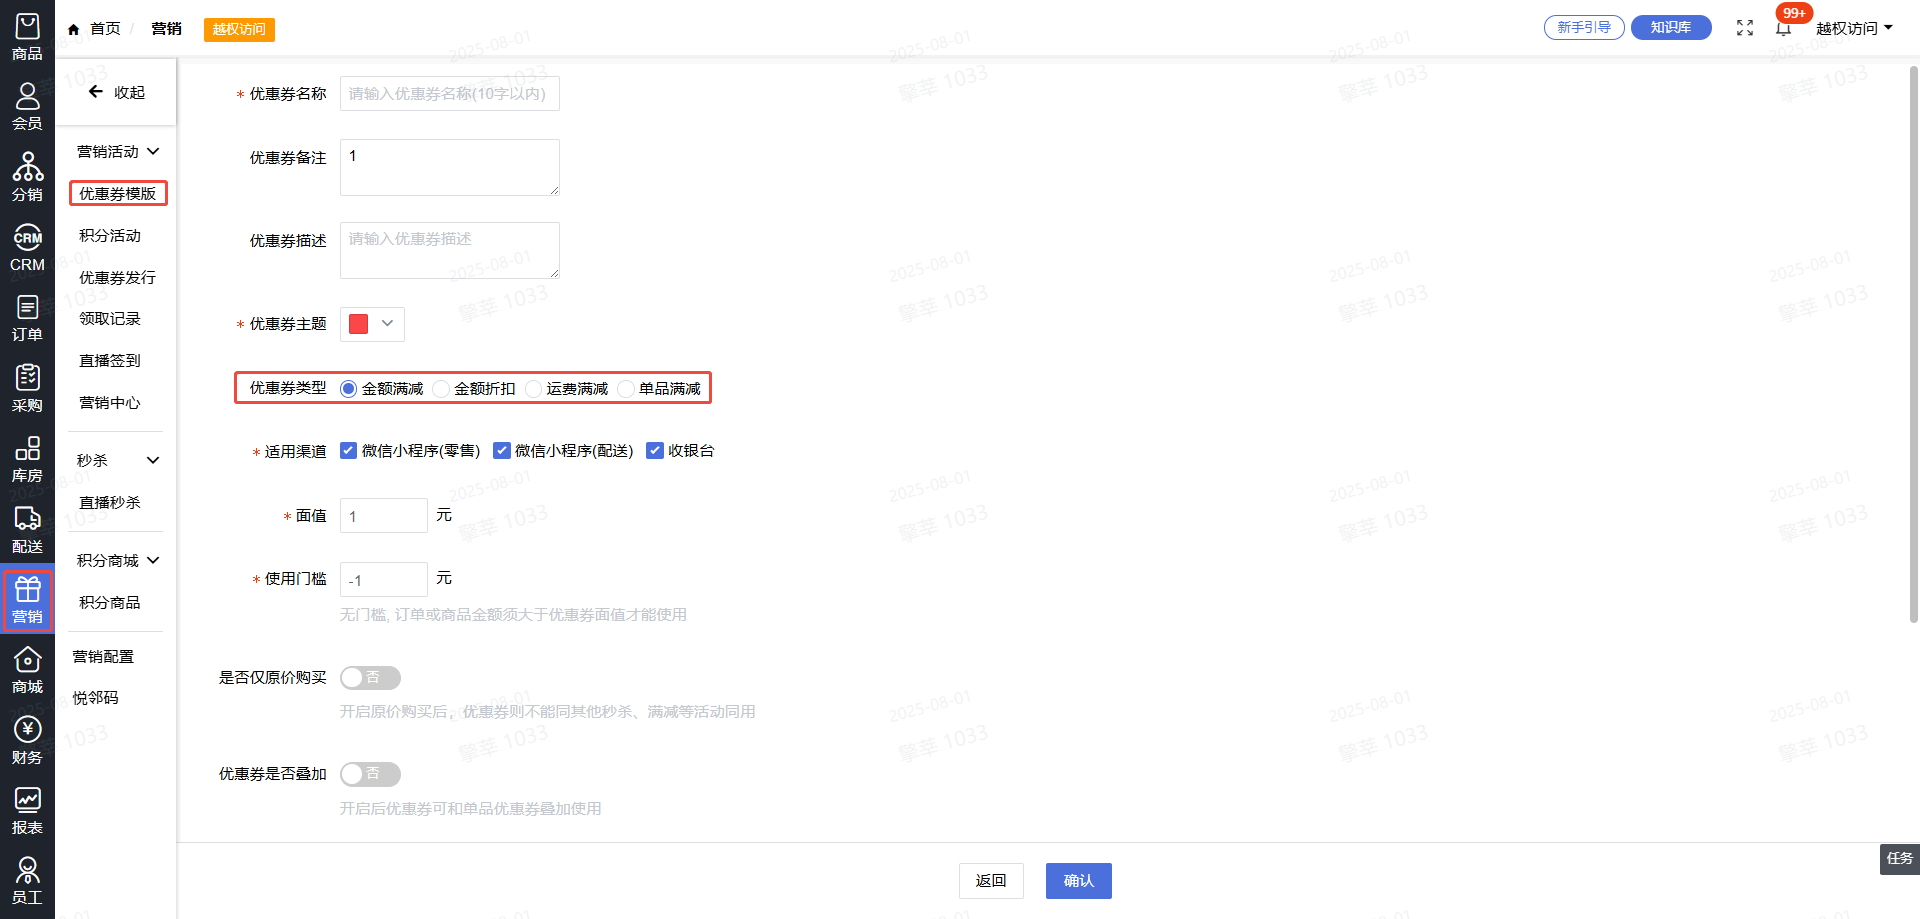
Task: Open the 商品 module in sidebar
Action: [27, 37]
